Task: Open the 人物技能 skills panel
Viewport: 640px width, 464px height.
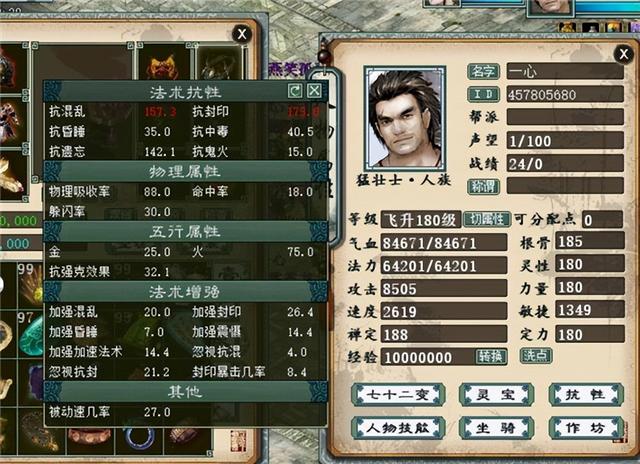Action: tap(398, 428)
